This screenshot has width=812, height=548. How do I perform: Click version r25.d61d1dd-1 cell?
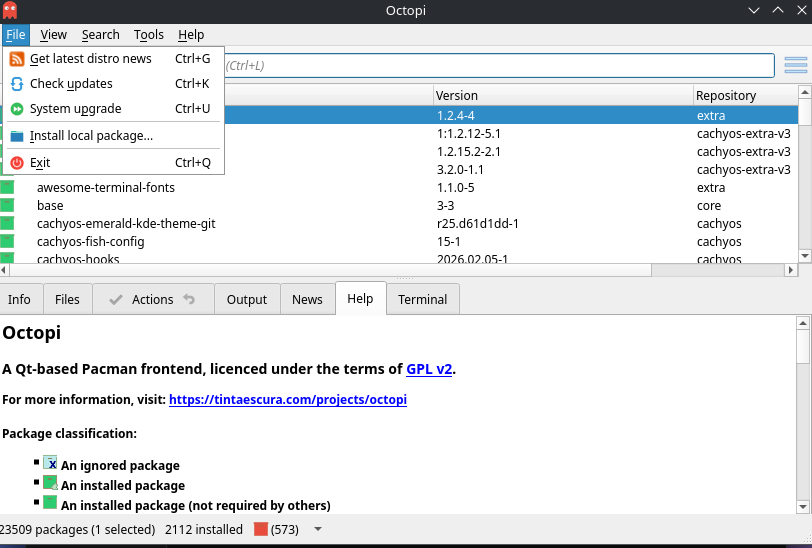477,224
